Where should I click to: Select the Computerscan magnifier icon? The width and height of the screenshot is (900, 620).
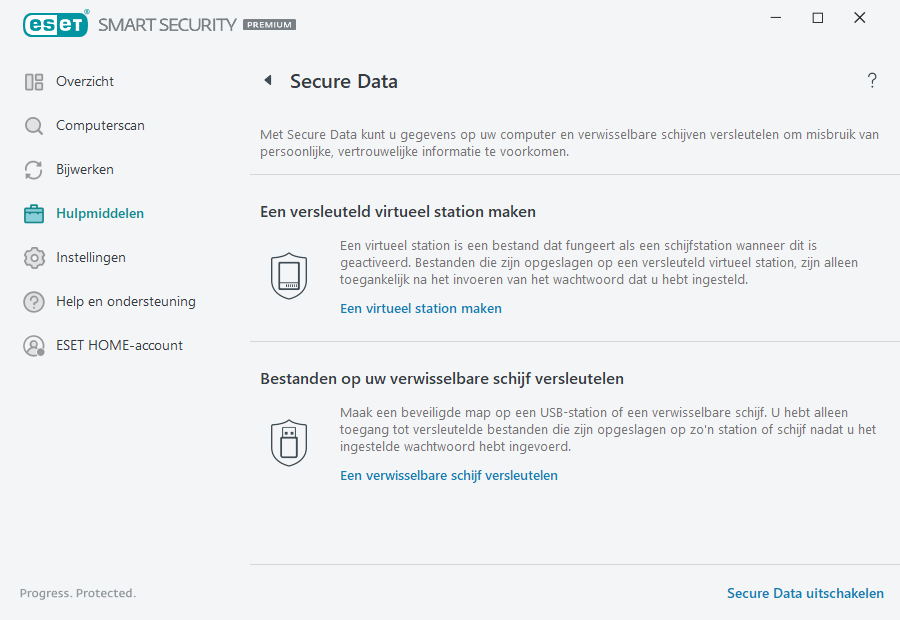click(33, 125)
